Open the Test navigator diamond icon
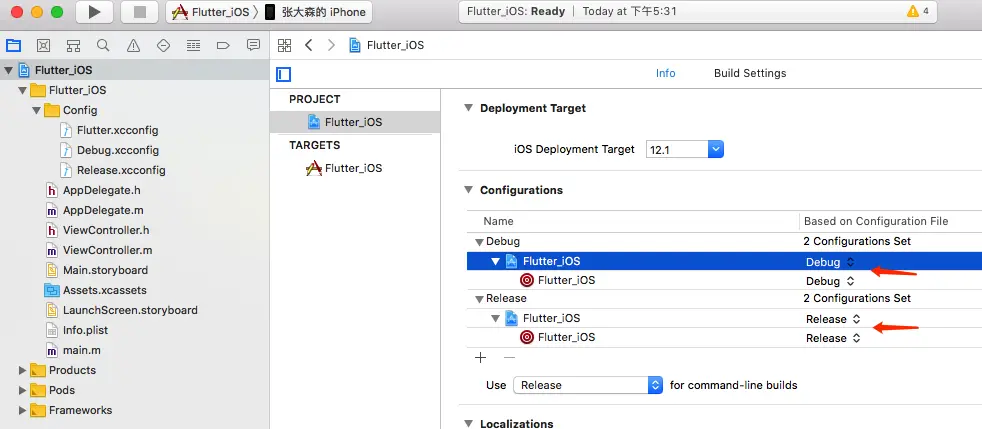 click(163, 45)
